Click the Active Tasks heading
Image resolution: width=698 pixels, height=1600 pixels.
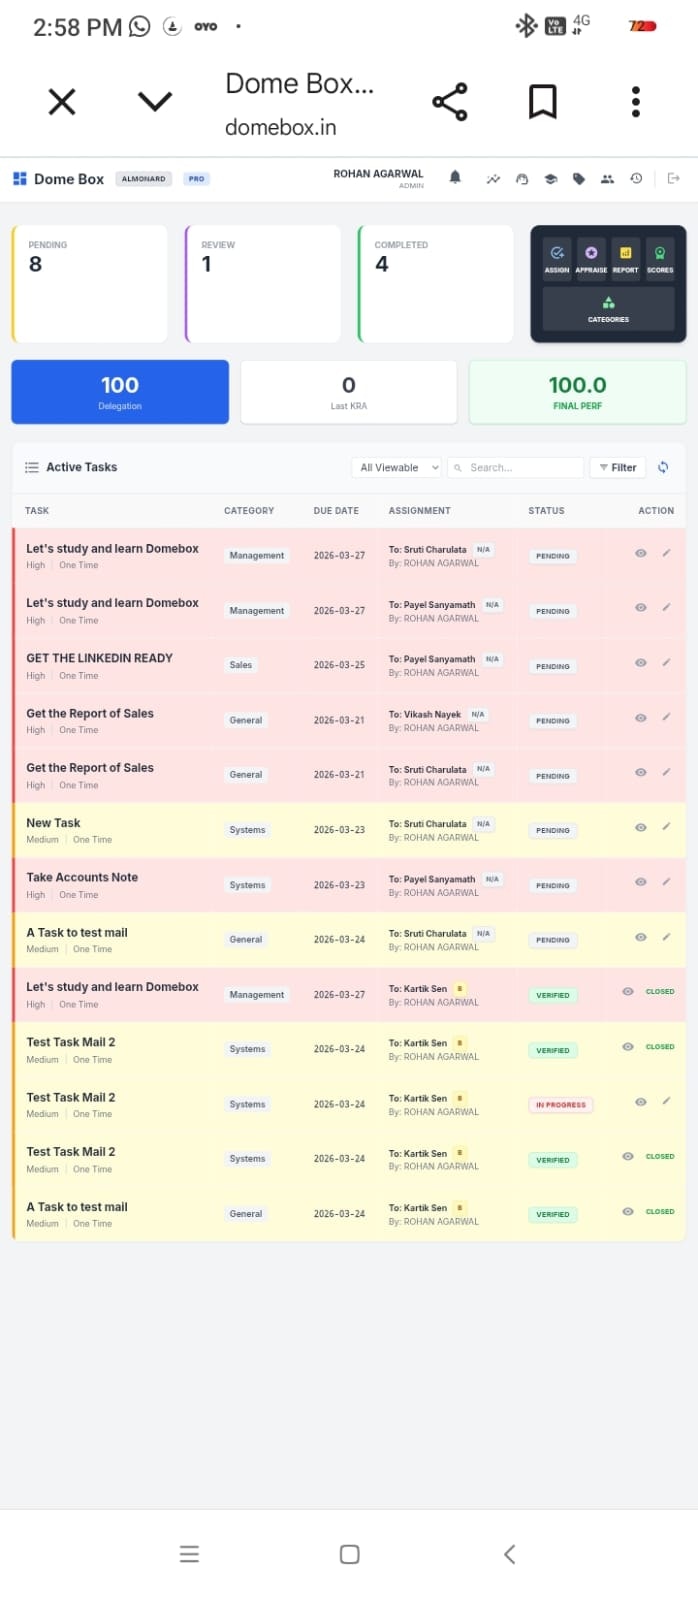pyautogui.click(x=81, y=467)
